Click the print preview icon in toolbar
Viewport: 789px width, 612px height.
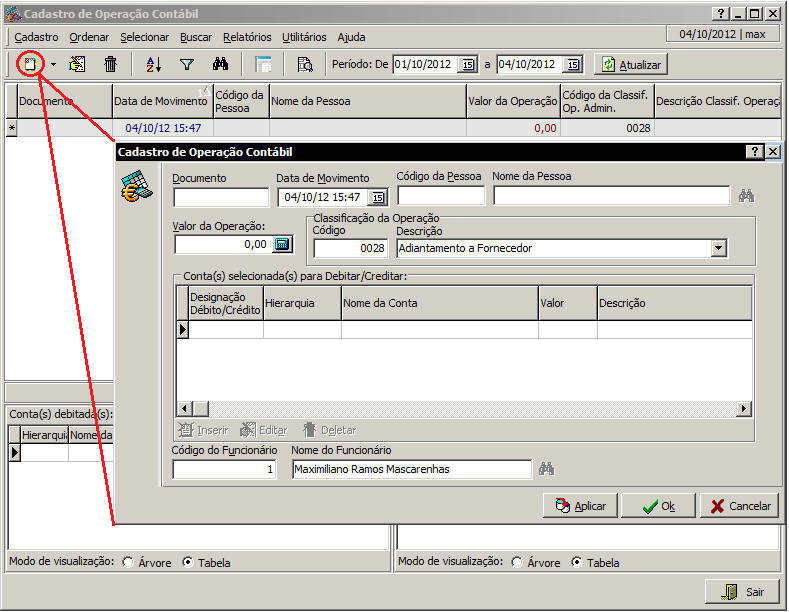(305, 64)
